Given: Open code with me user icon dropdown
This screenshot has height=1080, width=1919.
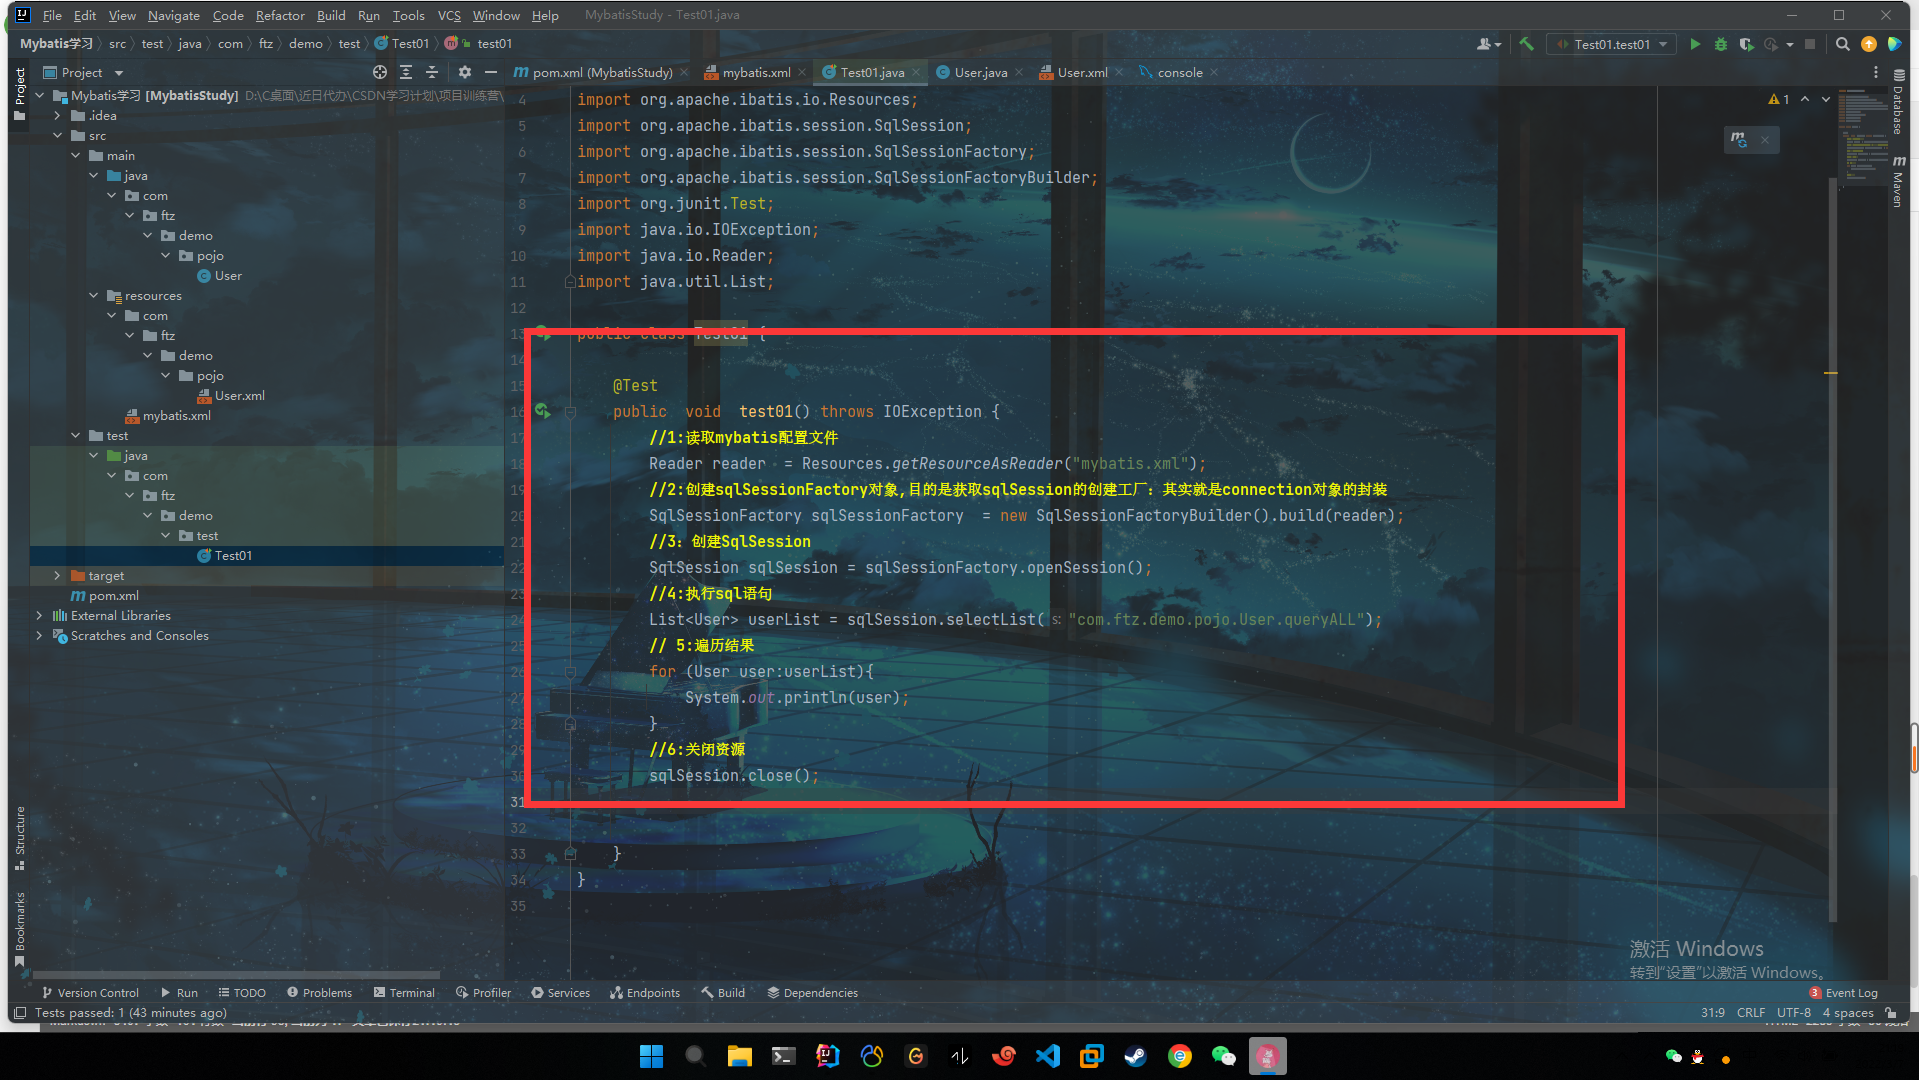Looking at the screenshot, I should pos(1489,44).
